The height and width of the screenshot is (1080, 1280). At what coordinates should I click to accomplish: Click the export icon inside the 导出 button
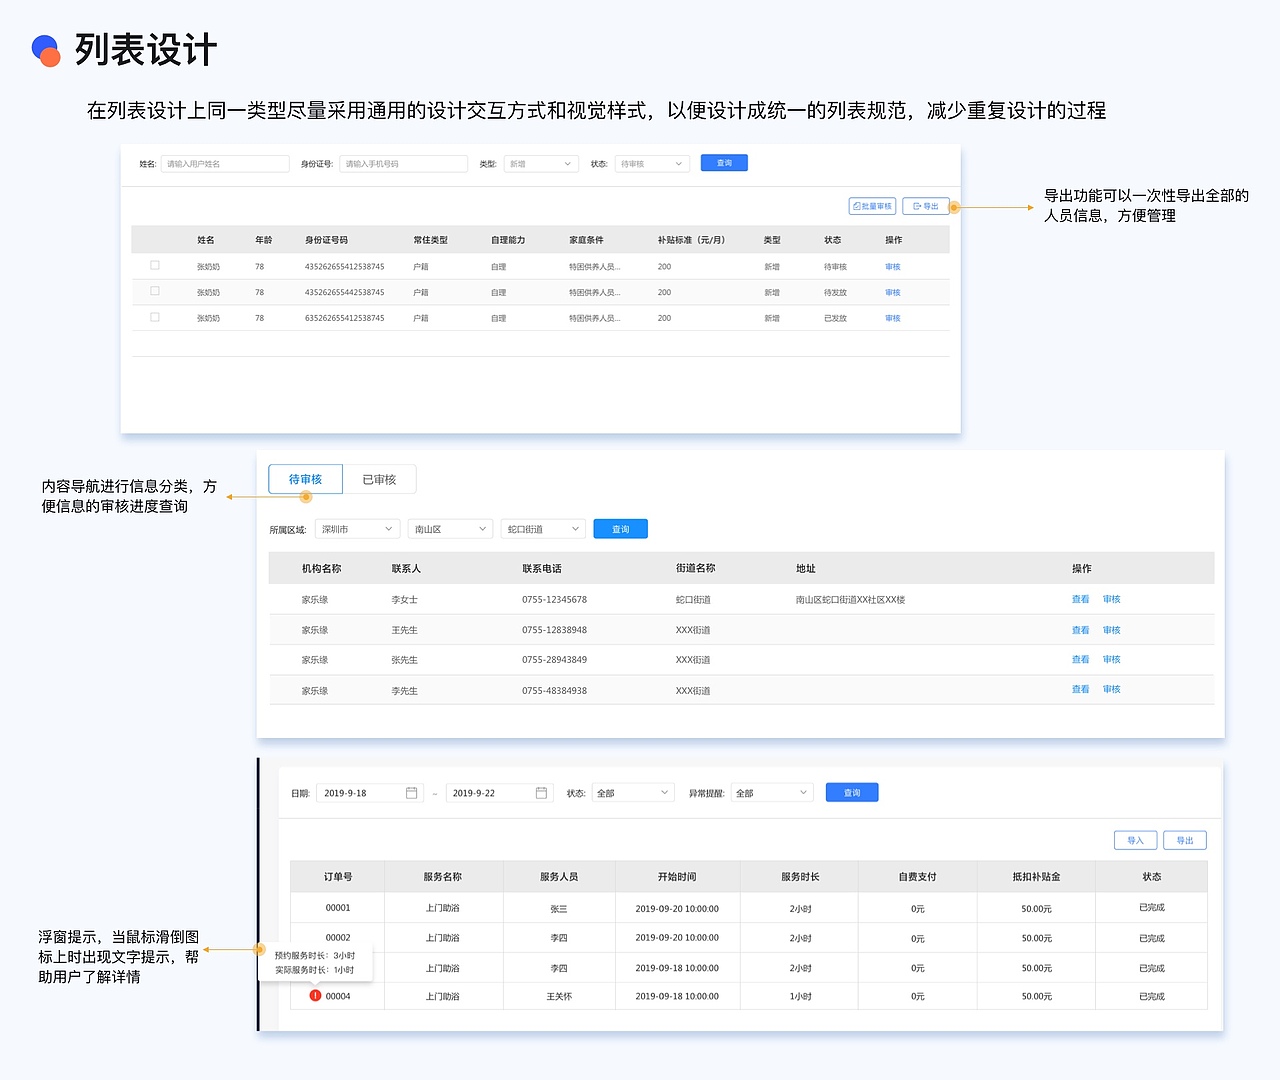pos(916,206)
